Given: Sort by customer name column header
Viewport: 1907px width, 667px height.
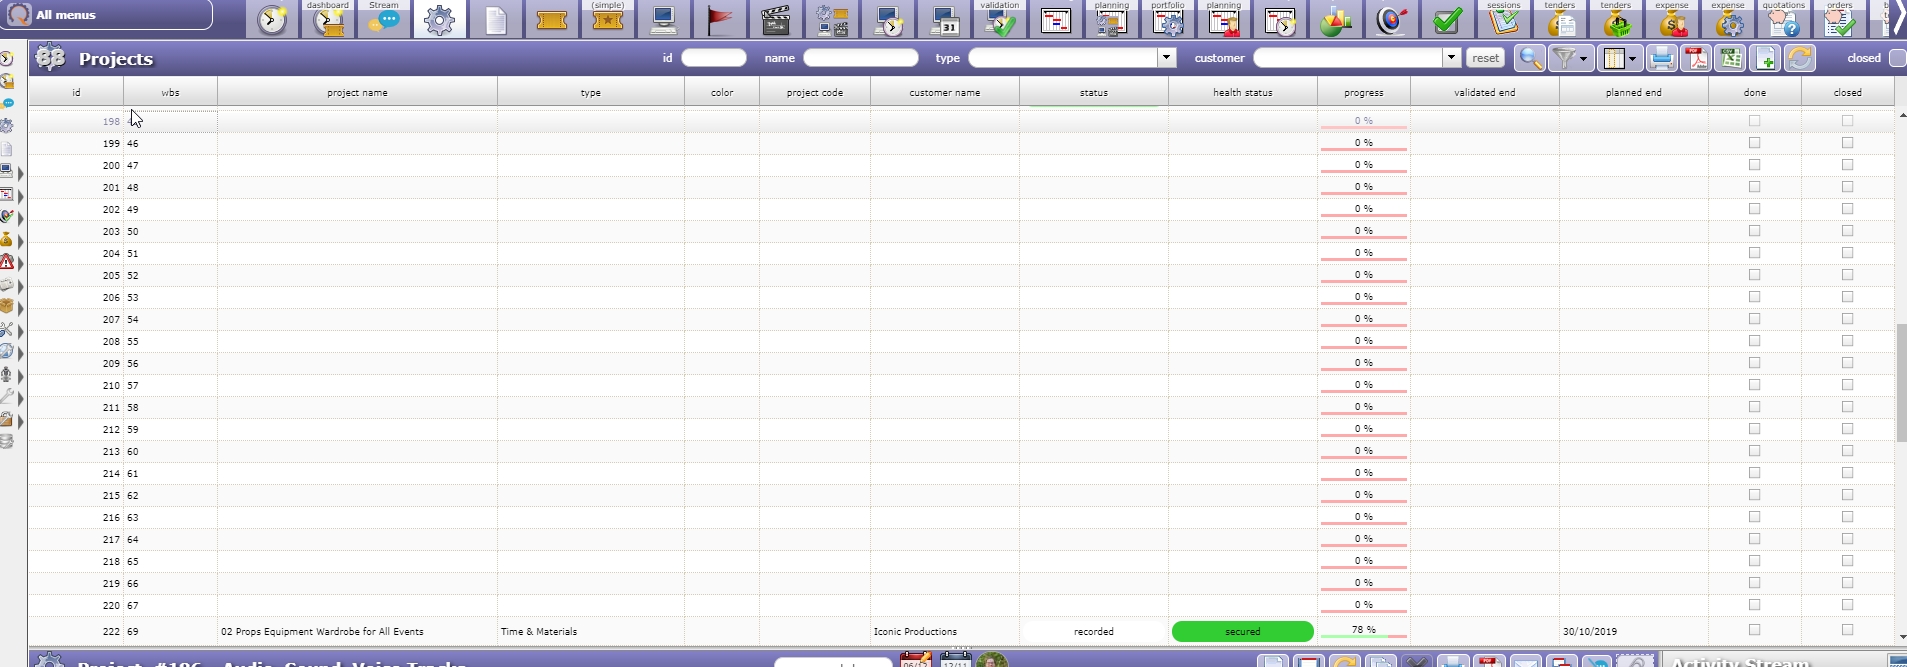Looking at the screenshot, I should pyautogui.click(x=944, y=92).
